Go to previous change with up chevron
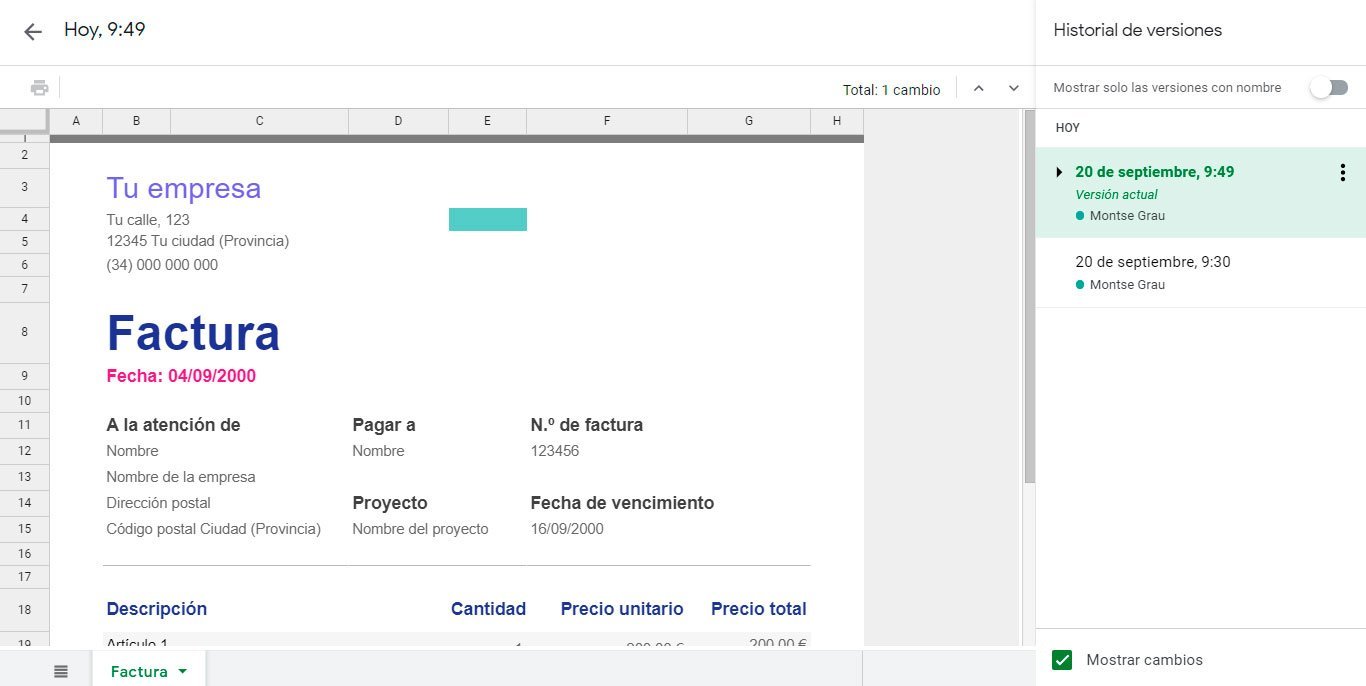The height and width of the screenshot is (686, 1366). (x=979, y=89)
